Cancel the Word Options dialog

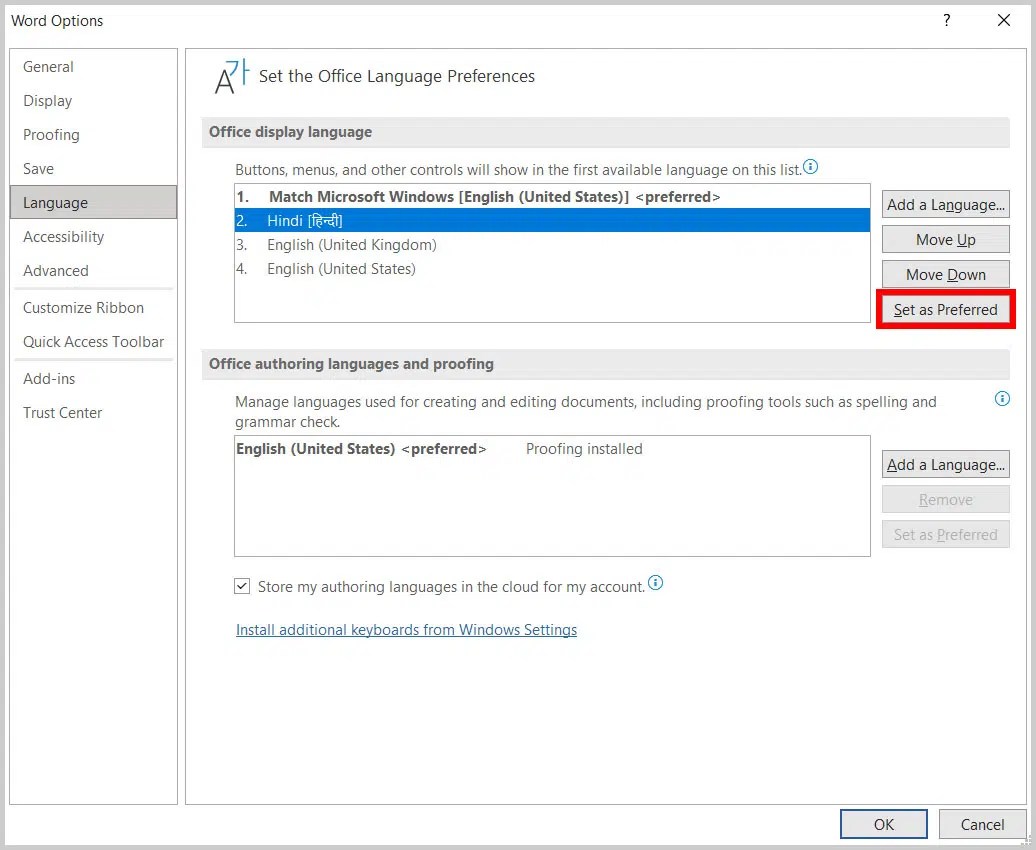[982, 824]
